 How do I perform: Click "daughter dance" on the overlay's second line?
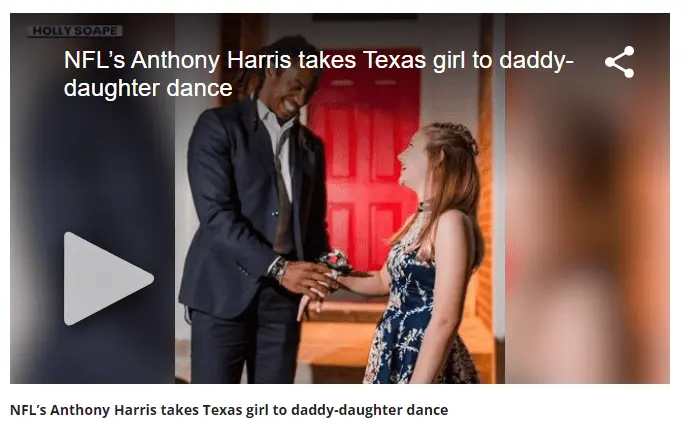click(148, 88)
